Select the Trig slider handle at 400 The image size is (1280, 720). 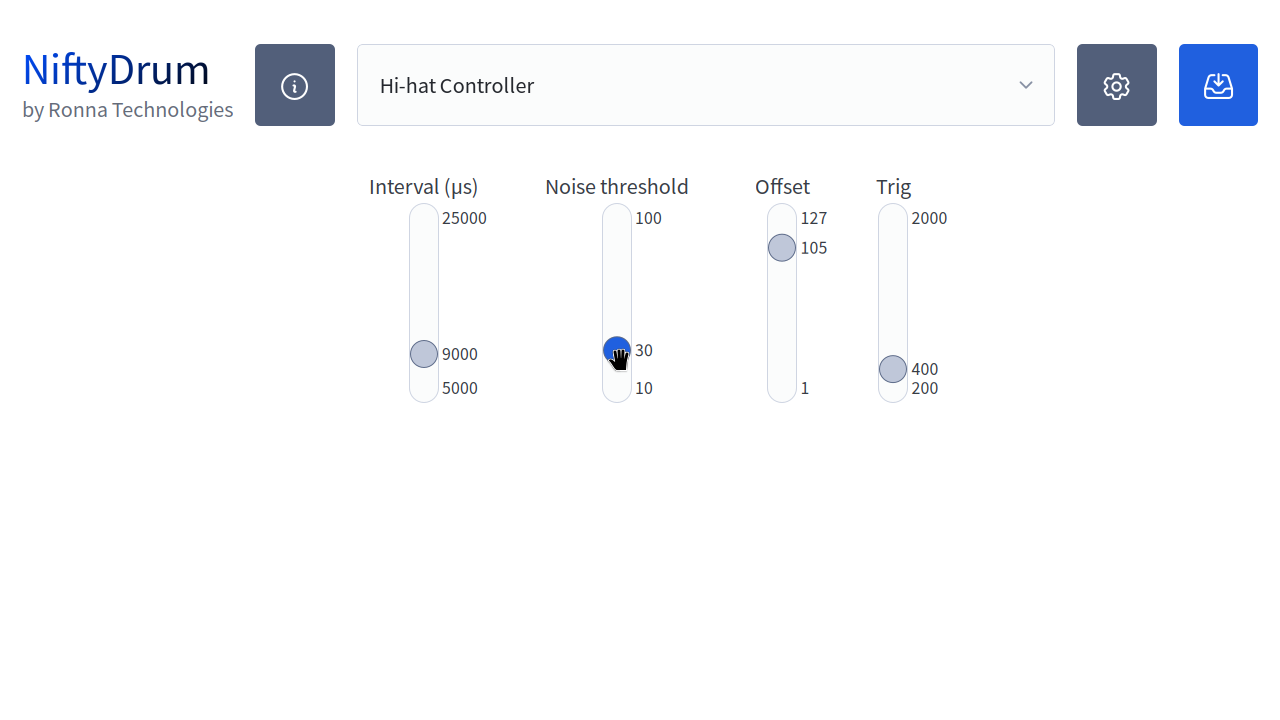[x=893, y=369]
